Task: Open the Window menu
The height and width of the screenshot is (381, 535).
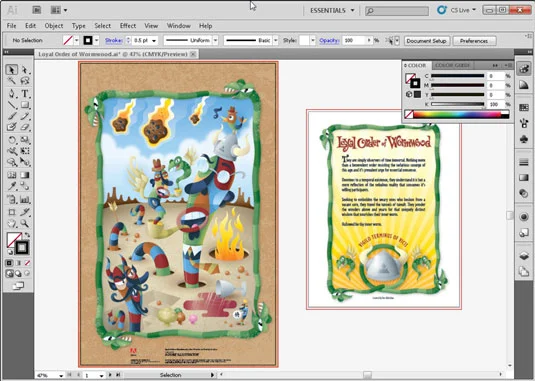Action: coord(178,26)
